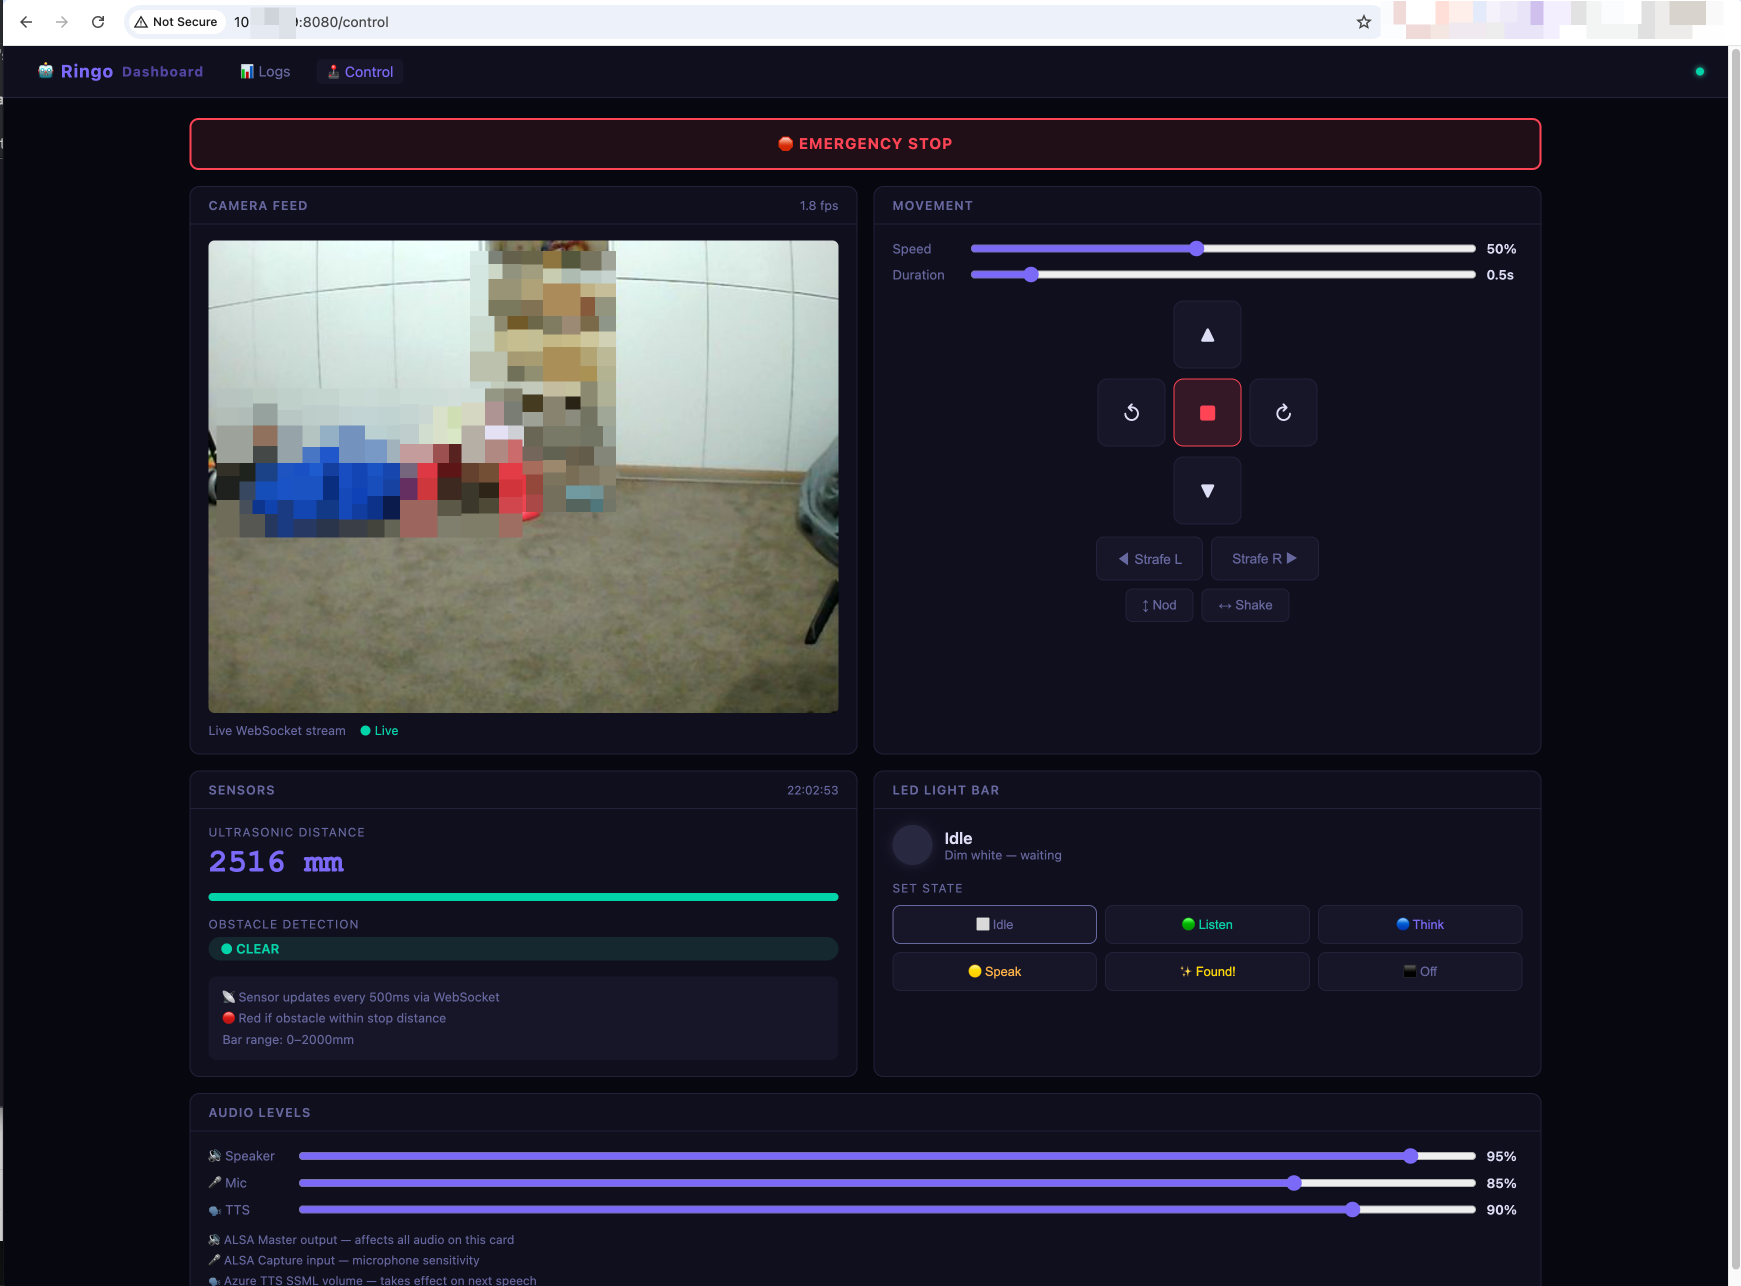Click the 0.5s duration value
The width and height of the screenshot is (1741, 1286).
click(1500, 275)
